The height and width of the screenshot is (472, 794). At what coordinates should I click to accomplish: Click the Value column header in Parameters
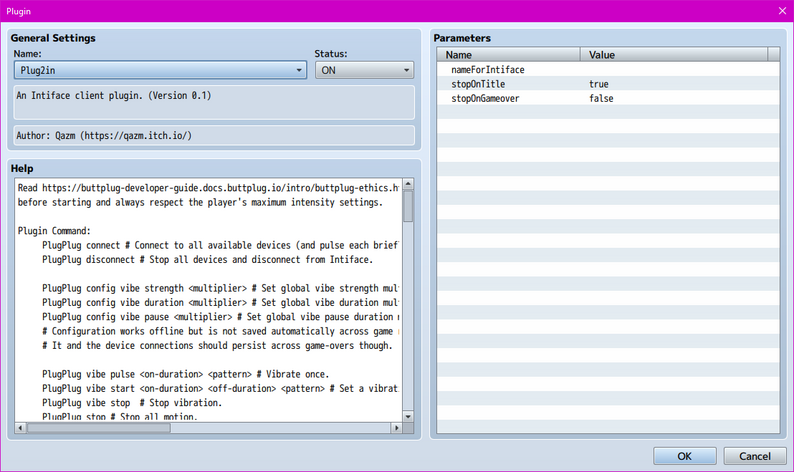coord(673,55)
